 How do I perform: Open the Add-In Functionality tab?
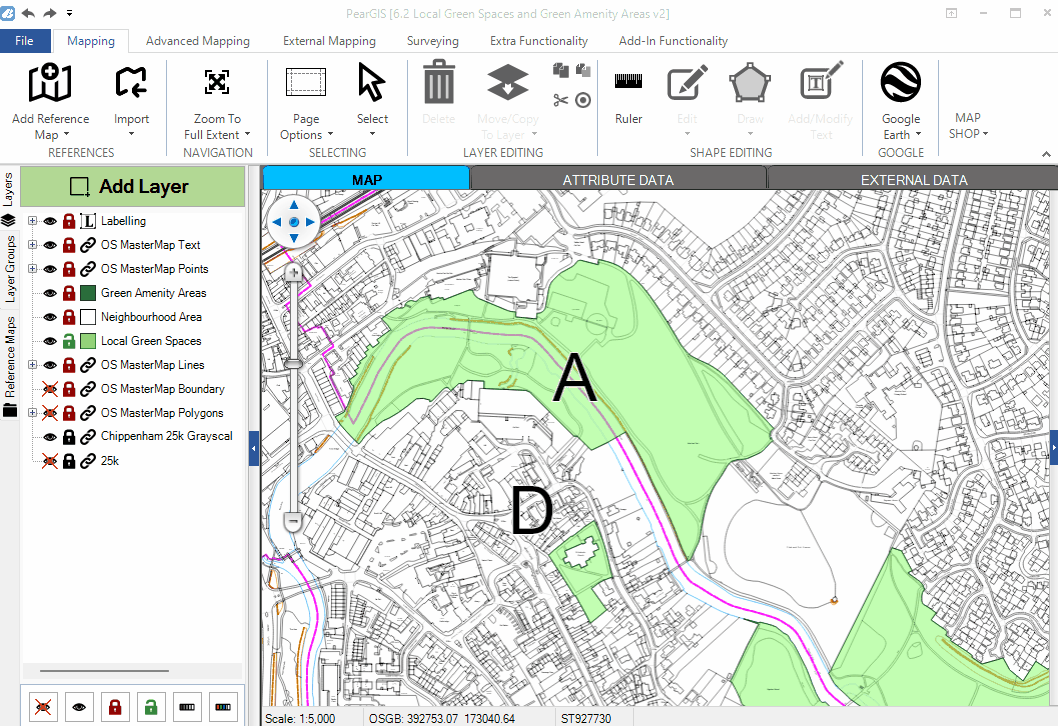[x=673, y=40]
